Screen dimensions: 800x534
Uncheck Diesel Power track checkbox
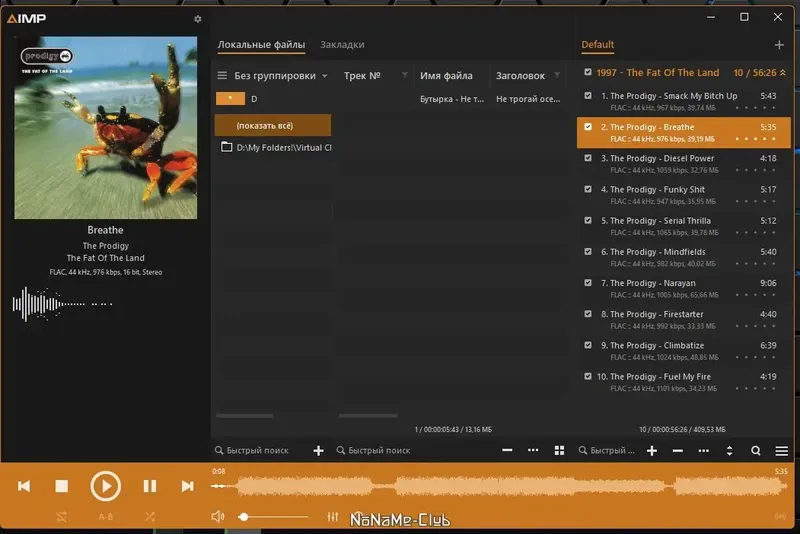588,158
